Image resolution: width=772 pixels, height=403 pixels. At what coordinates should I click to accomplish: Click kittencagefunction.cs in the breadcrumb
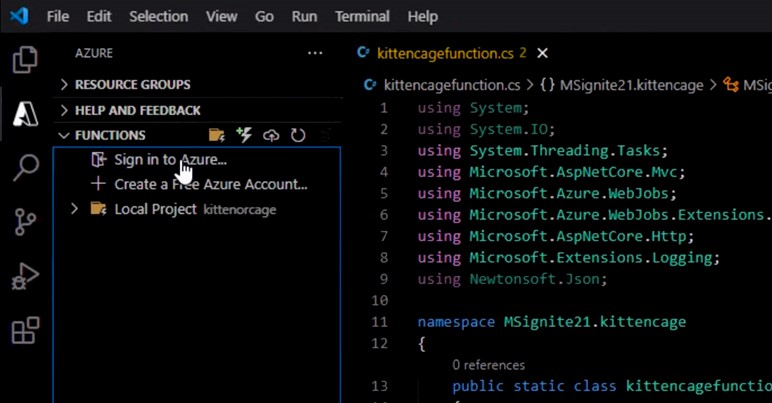tap(452, 85)
